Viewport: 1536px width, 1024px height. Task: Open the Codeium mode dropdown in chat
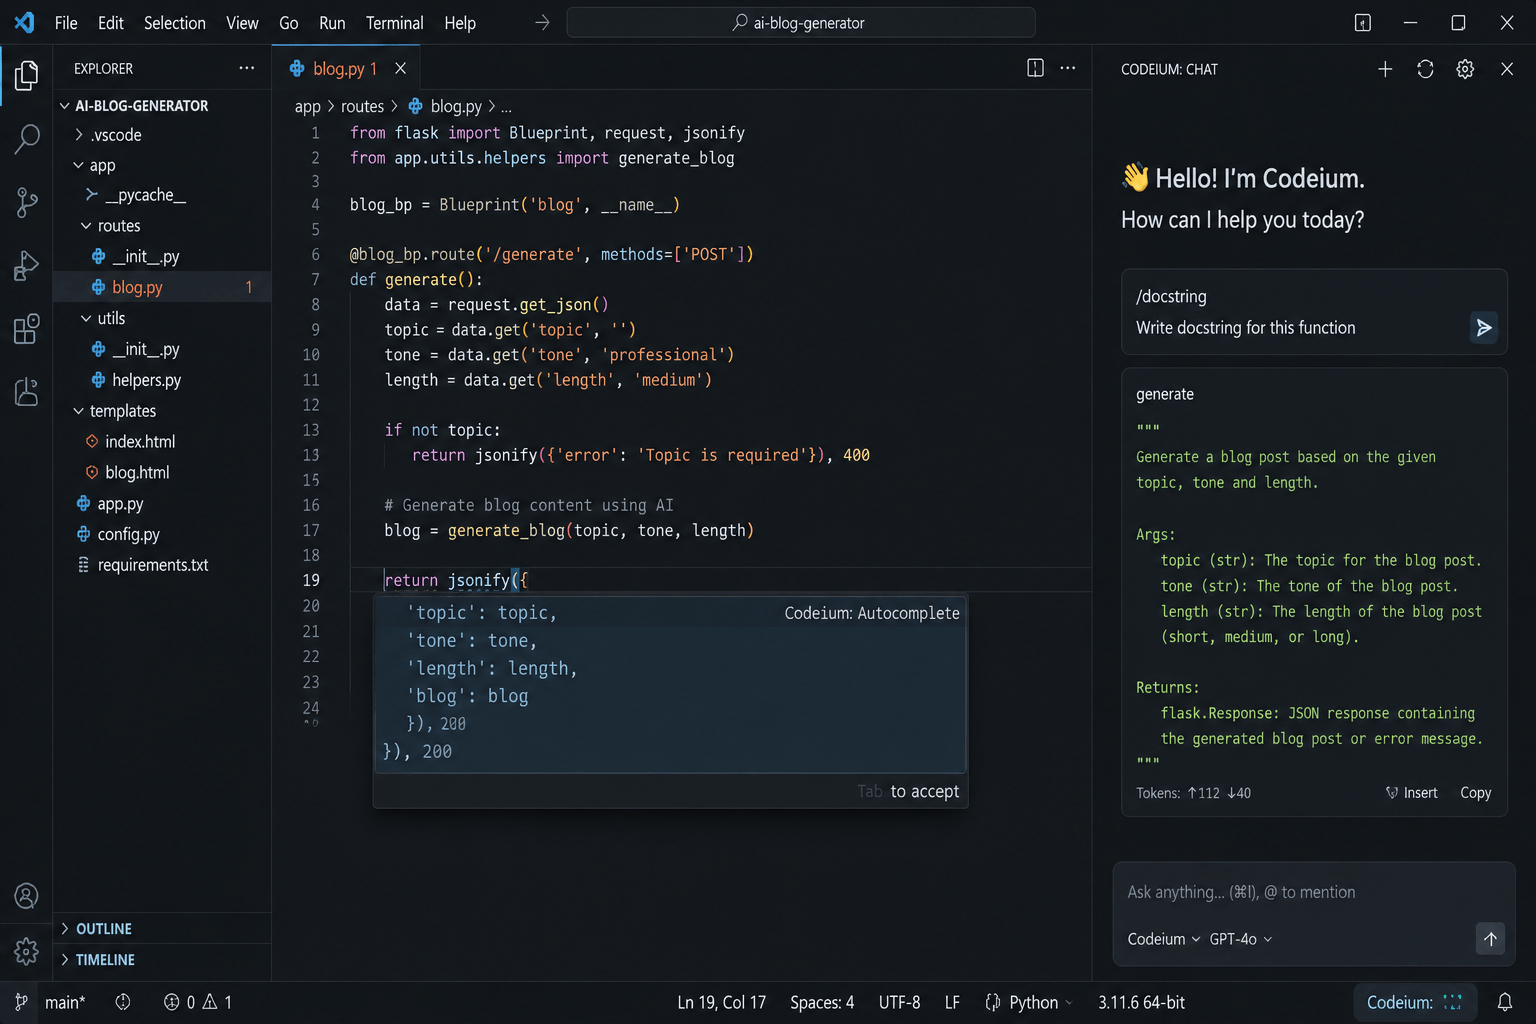click(1164, 939)
